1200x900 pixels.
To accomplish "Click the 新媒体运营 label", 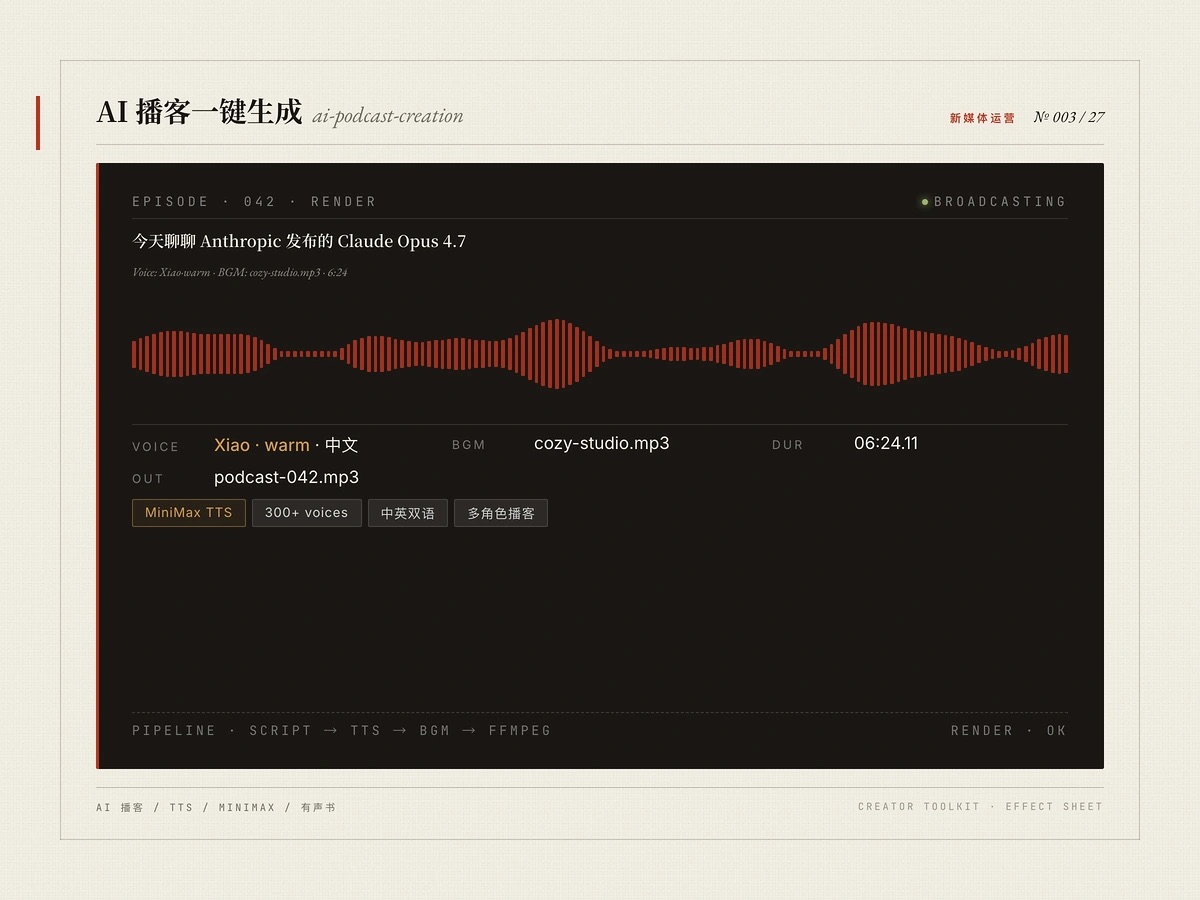I will tap(982, 118).
